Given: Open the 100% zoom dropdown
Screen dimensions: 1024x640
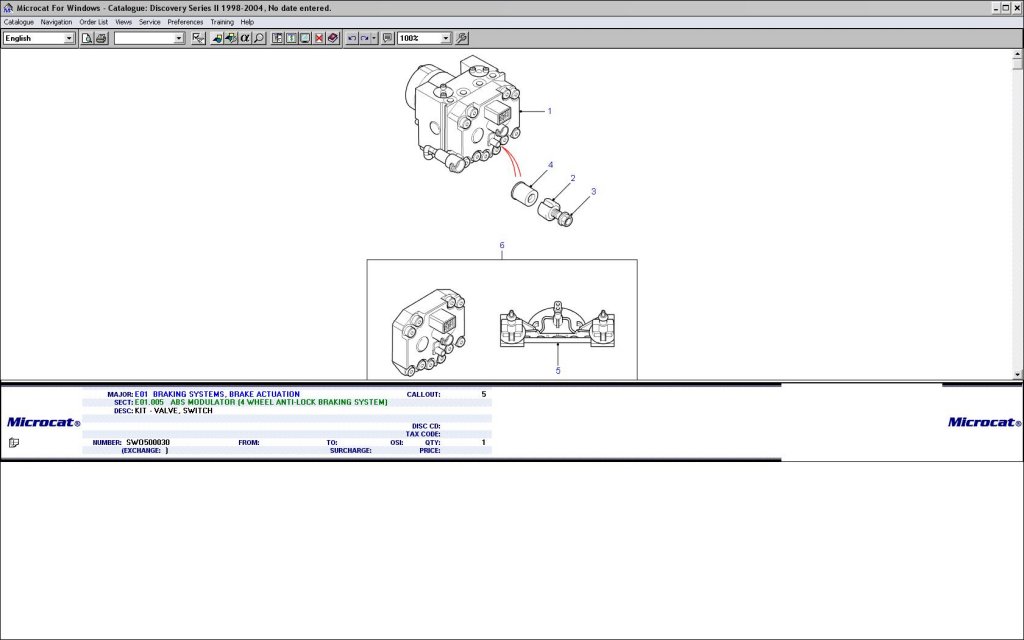Looking at the screenshot, I should pos(445,39).
